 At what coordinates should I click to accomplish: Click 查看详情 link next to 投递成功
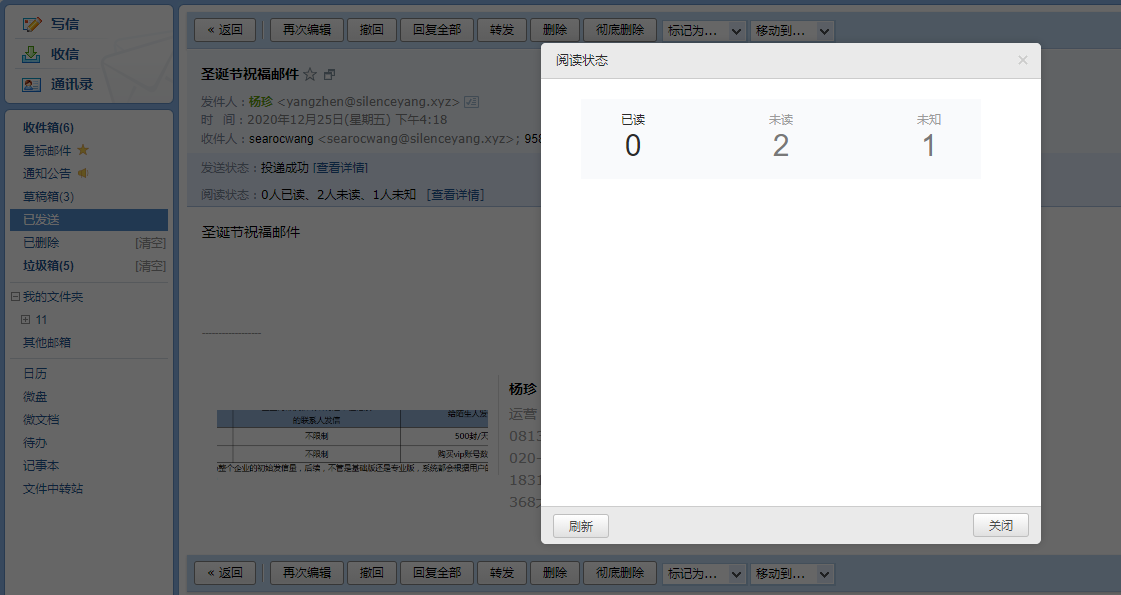click(340, 167)
